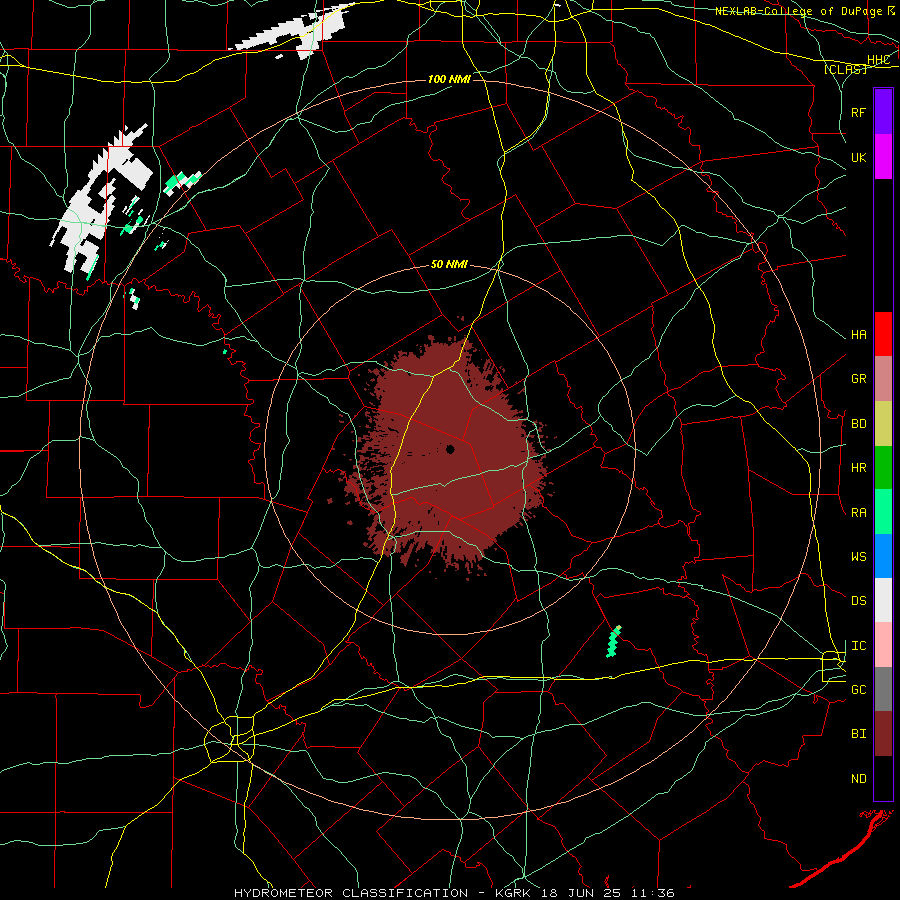
Task: Select the IC light pink legend swatch
Action: click(x=883, y=645)
